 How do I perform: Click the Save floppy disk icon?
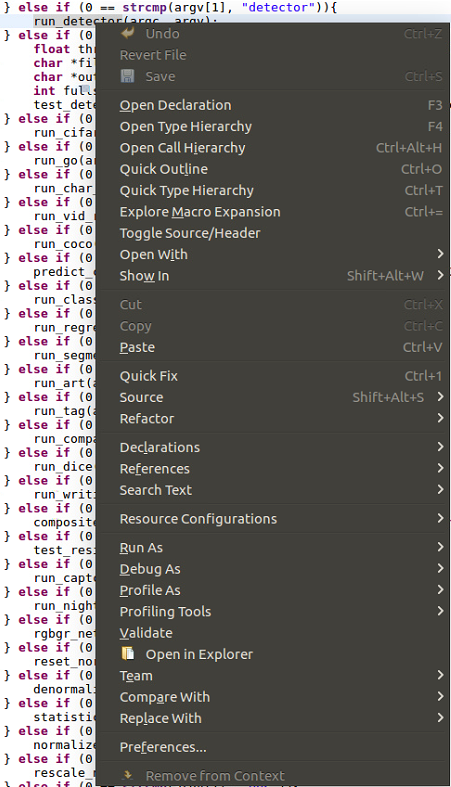127,76
